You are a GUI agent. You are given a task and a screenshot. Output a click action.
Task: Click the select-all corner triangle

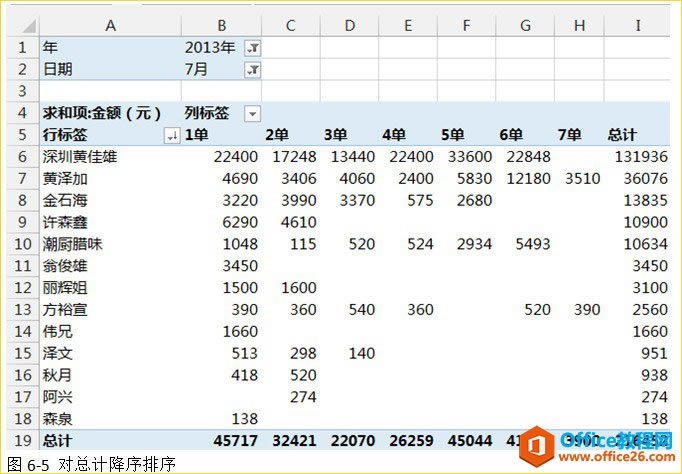(29, 26)
